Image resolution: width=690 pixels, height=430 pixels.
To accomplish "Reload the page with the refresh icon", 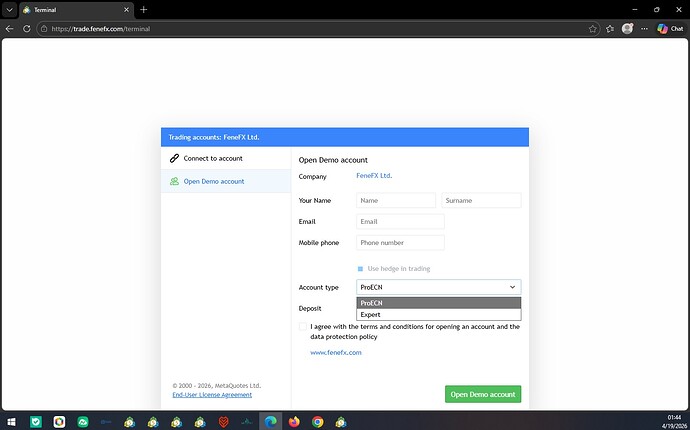I will pyautogui.click(x=26, y=29).
